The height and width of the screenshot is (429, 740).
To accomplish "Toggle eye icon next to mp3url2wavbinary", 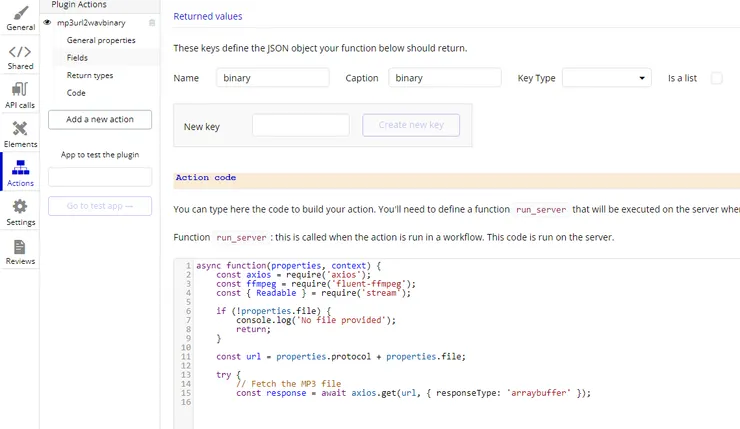I will 48,22.
